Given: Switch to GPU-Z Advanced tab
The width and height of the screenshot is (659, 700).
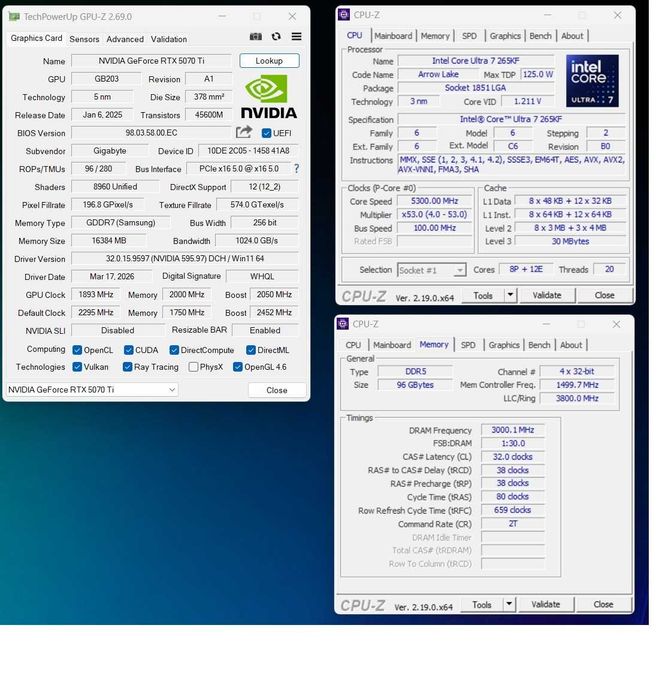Looking at the screenshot, I should coord(125,39).
